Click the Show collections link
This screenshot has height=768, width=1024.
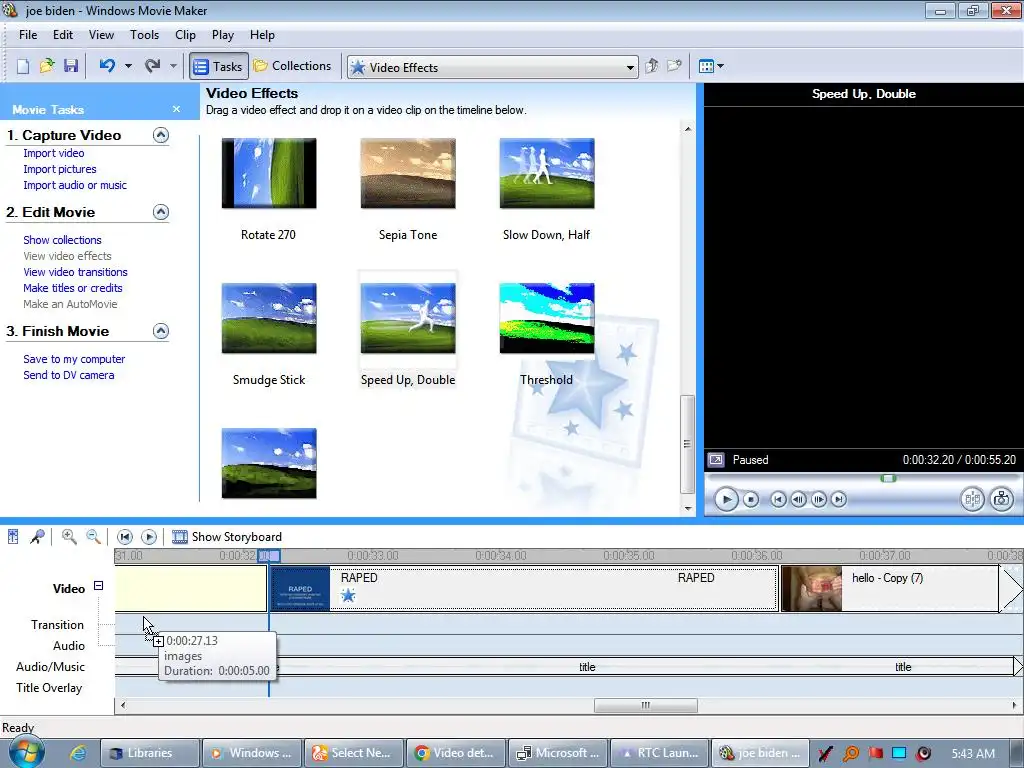coord(63,240)
